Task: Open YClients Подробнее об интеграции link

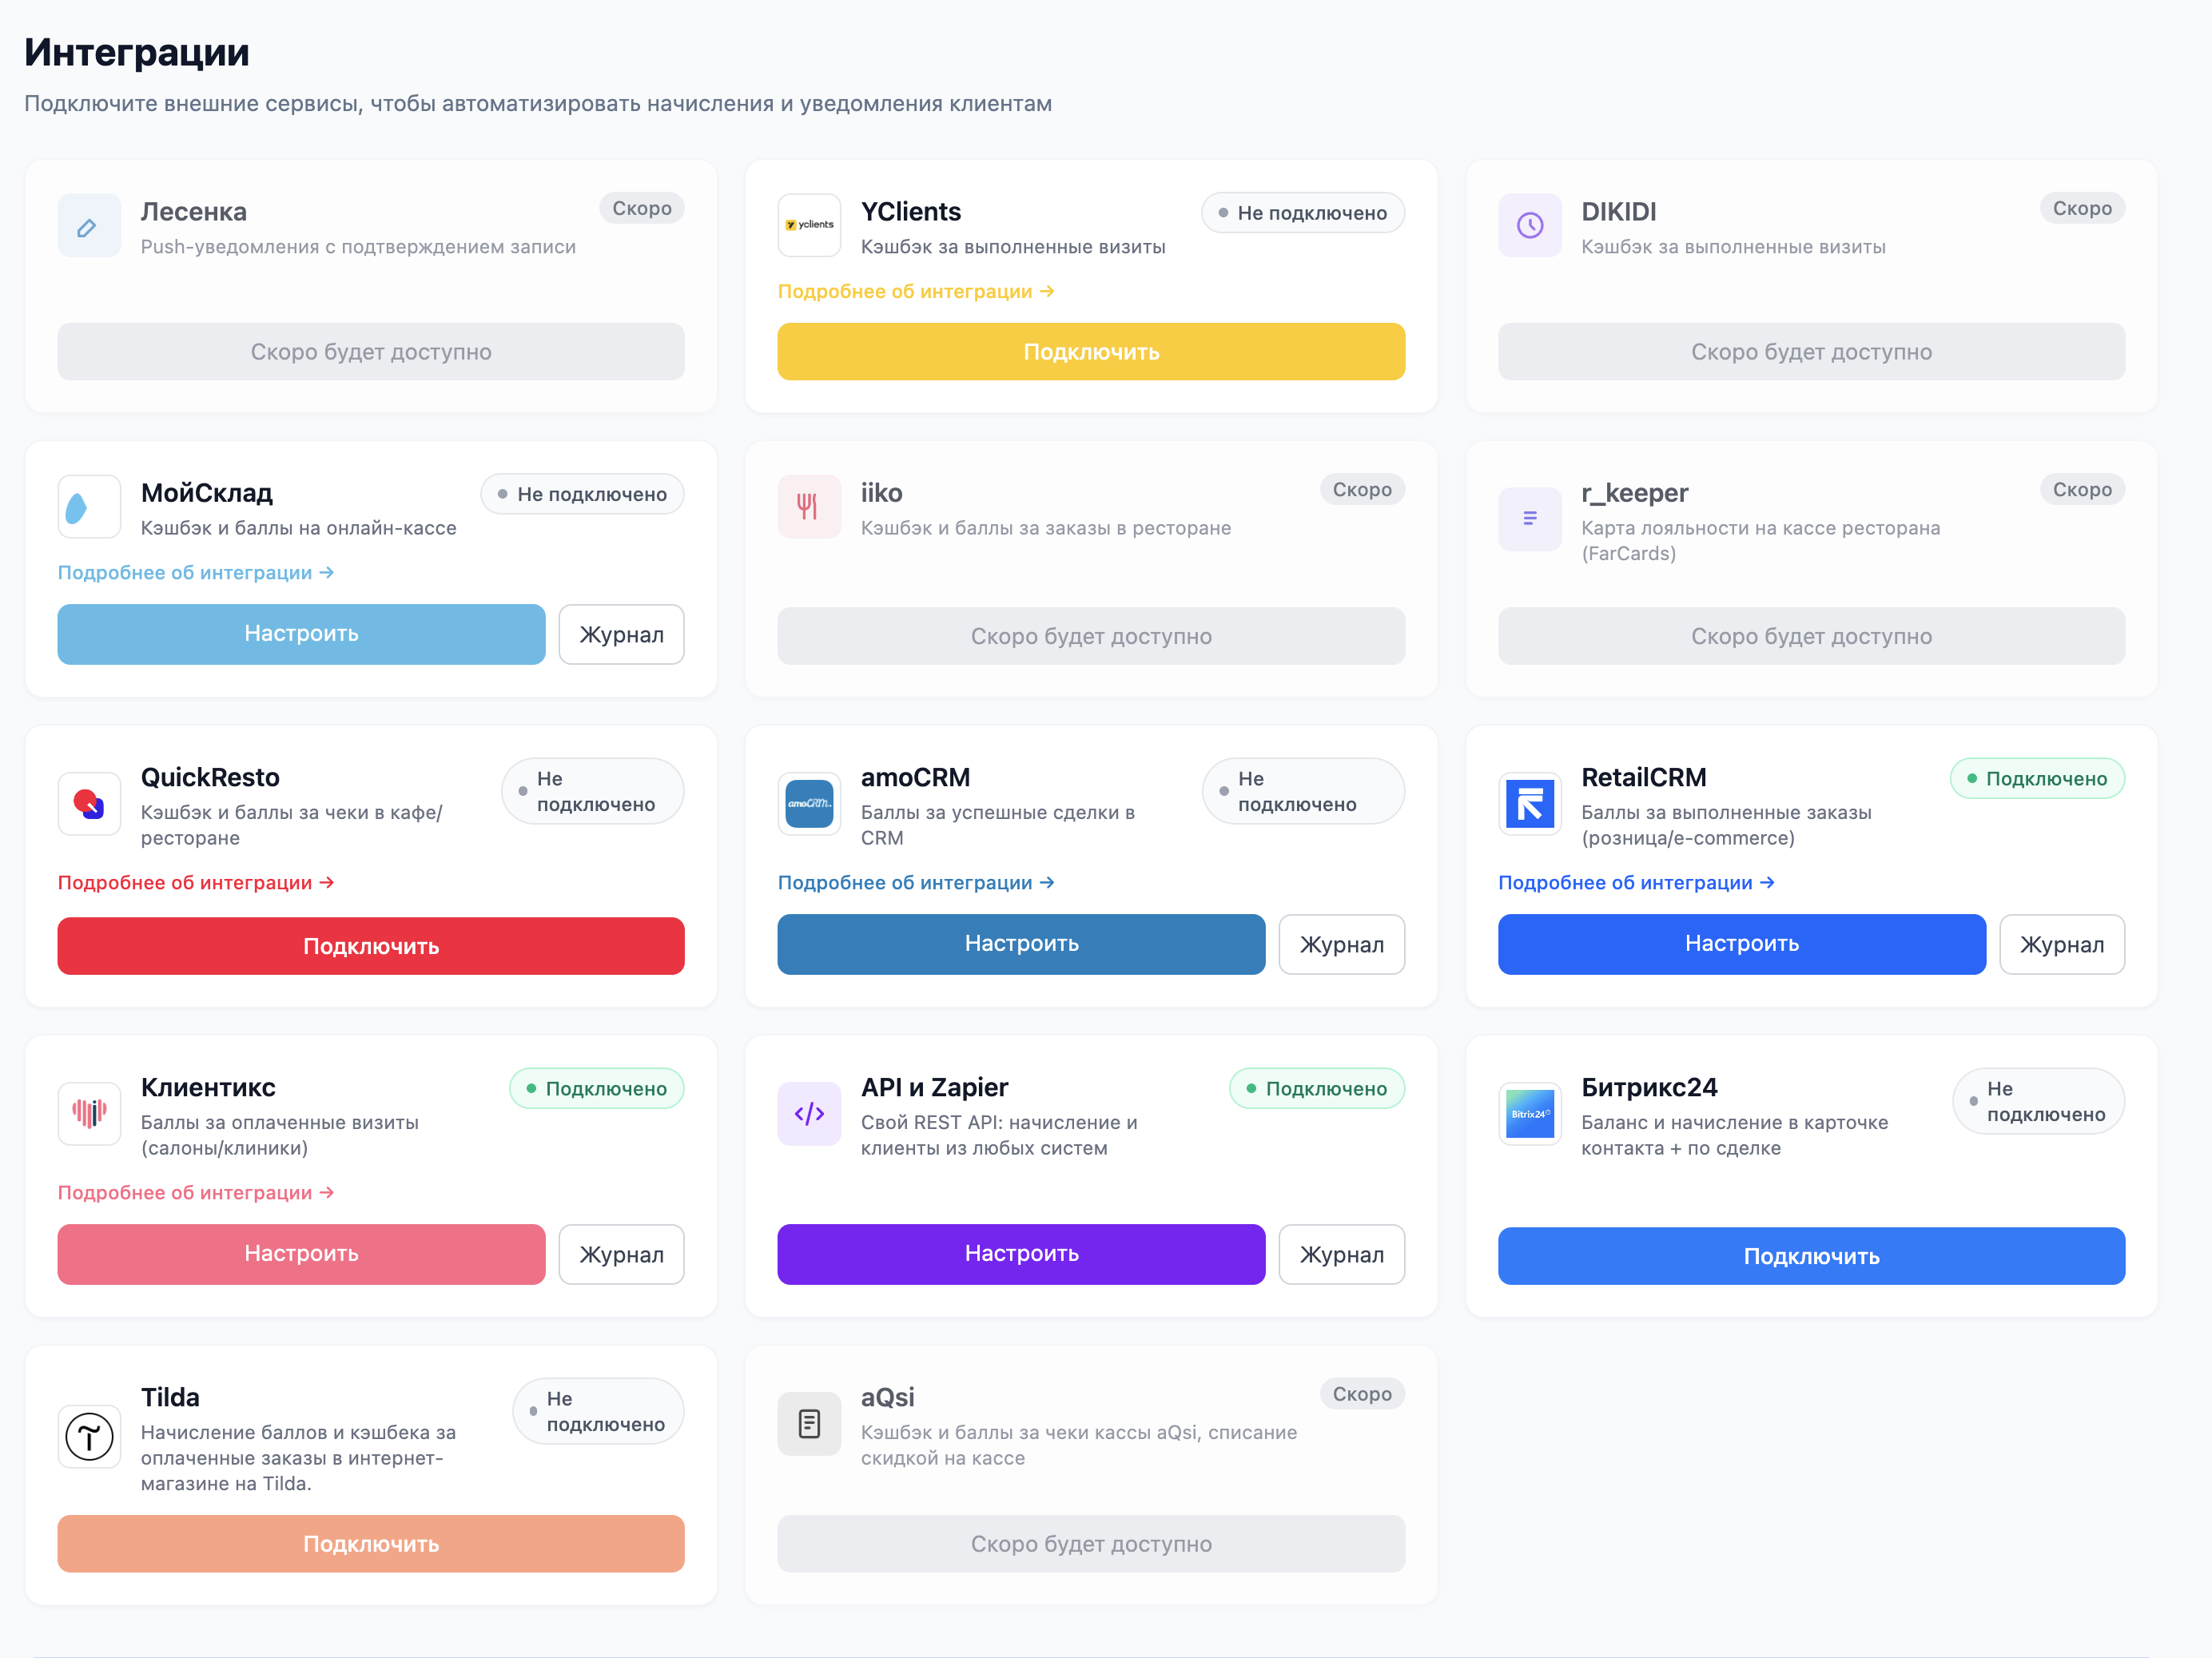Action: click(x=916, y=291)
